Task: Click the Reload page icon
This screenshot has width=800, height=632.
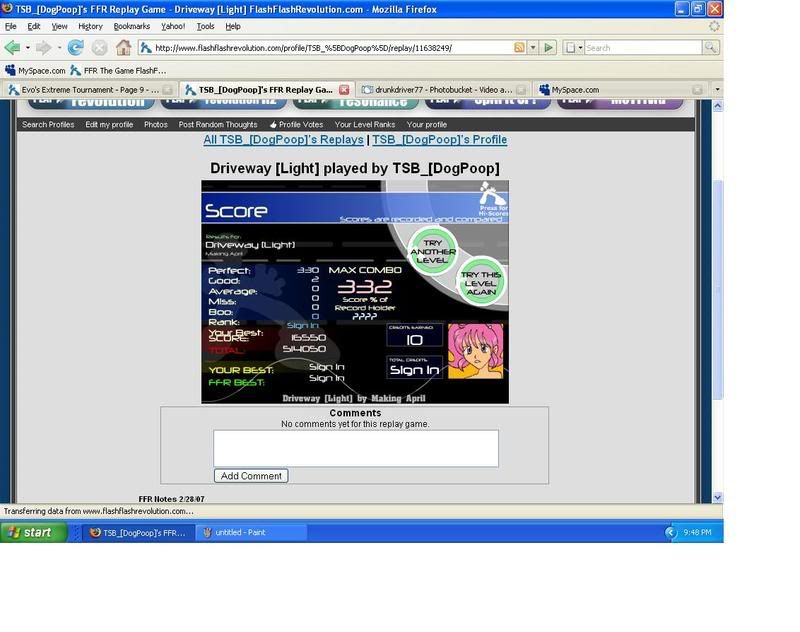Action: coord(76,47)
